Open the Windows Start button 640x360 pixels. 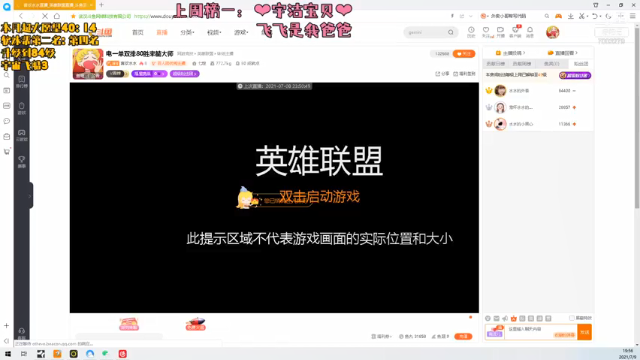pyautogui.click(x=7, y=354)
